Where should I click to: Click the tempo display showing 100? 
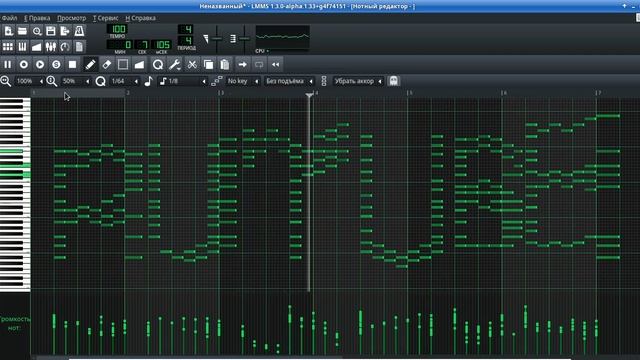(x=117, y=29)
